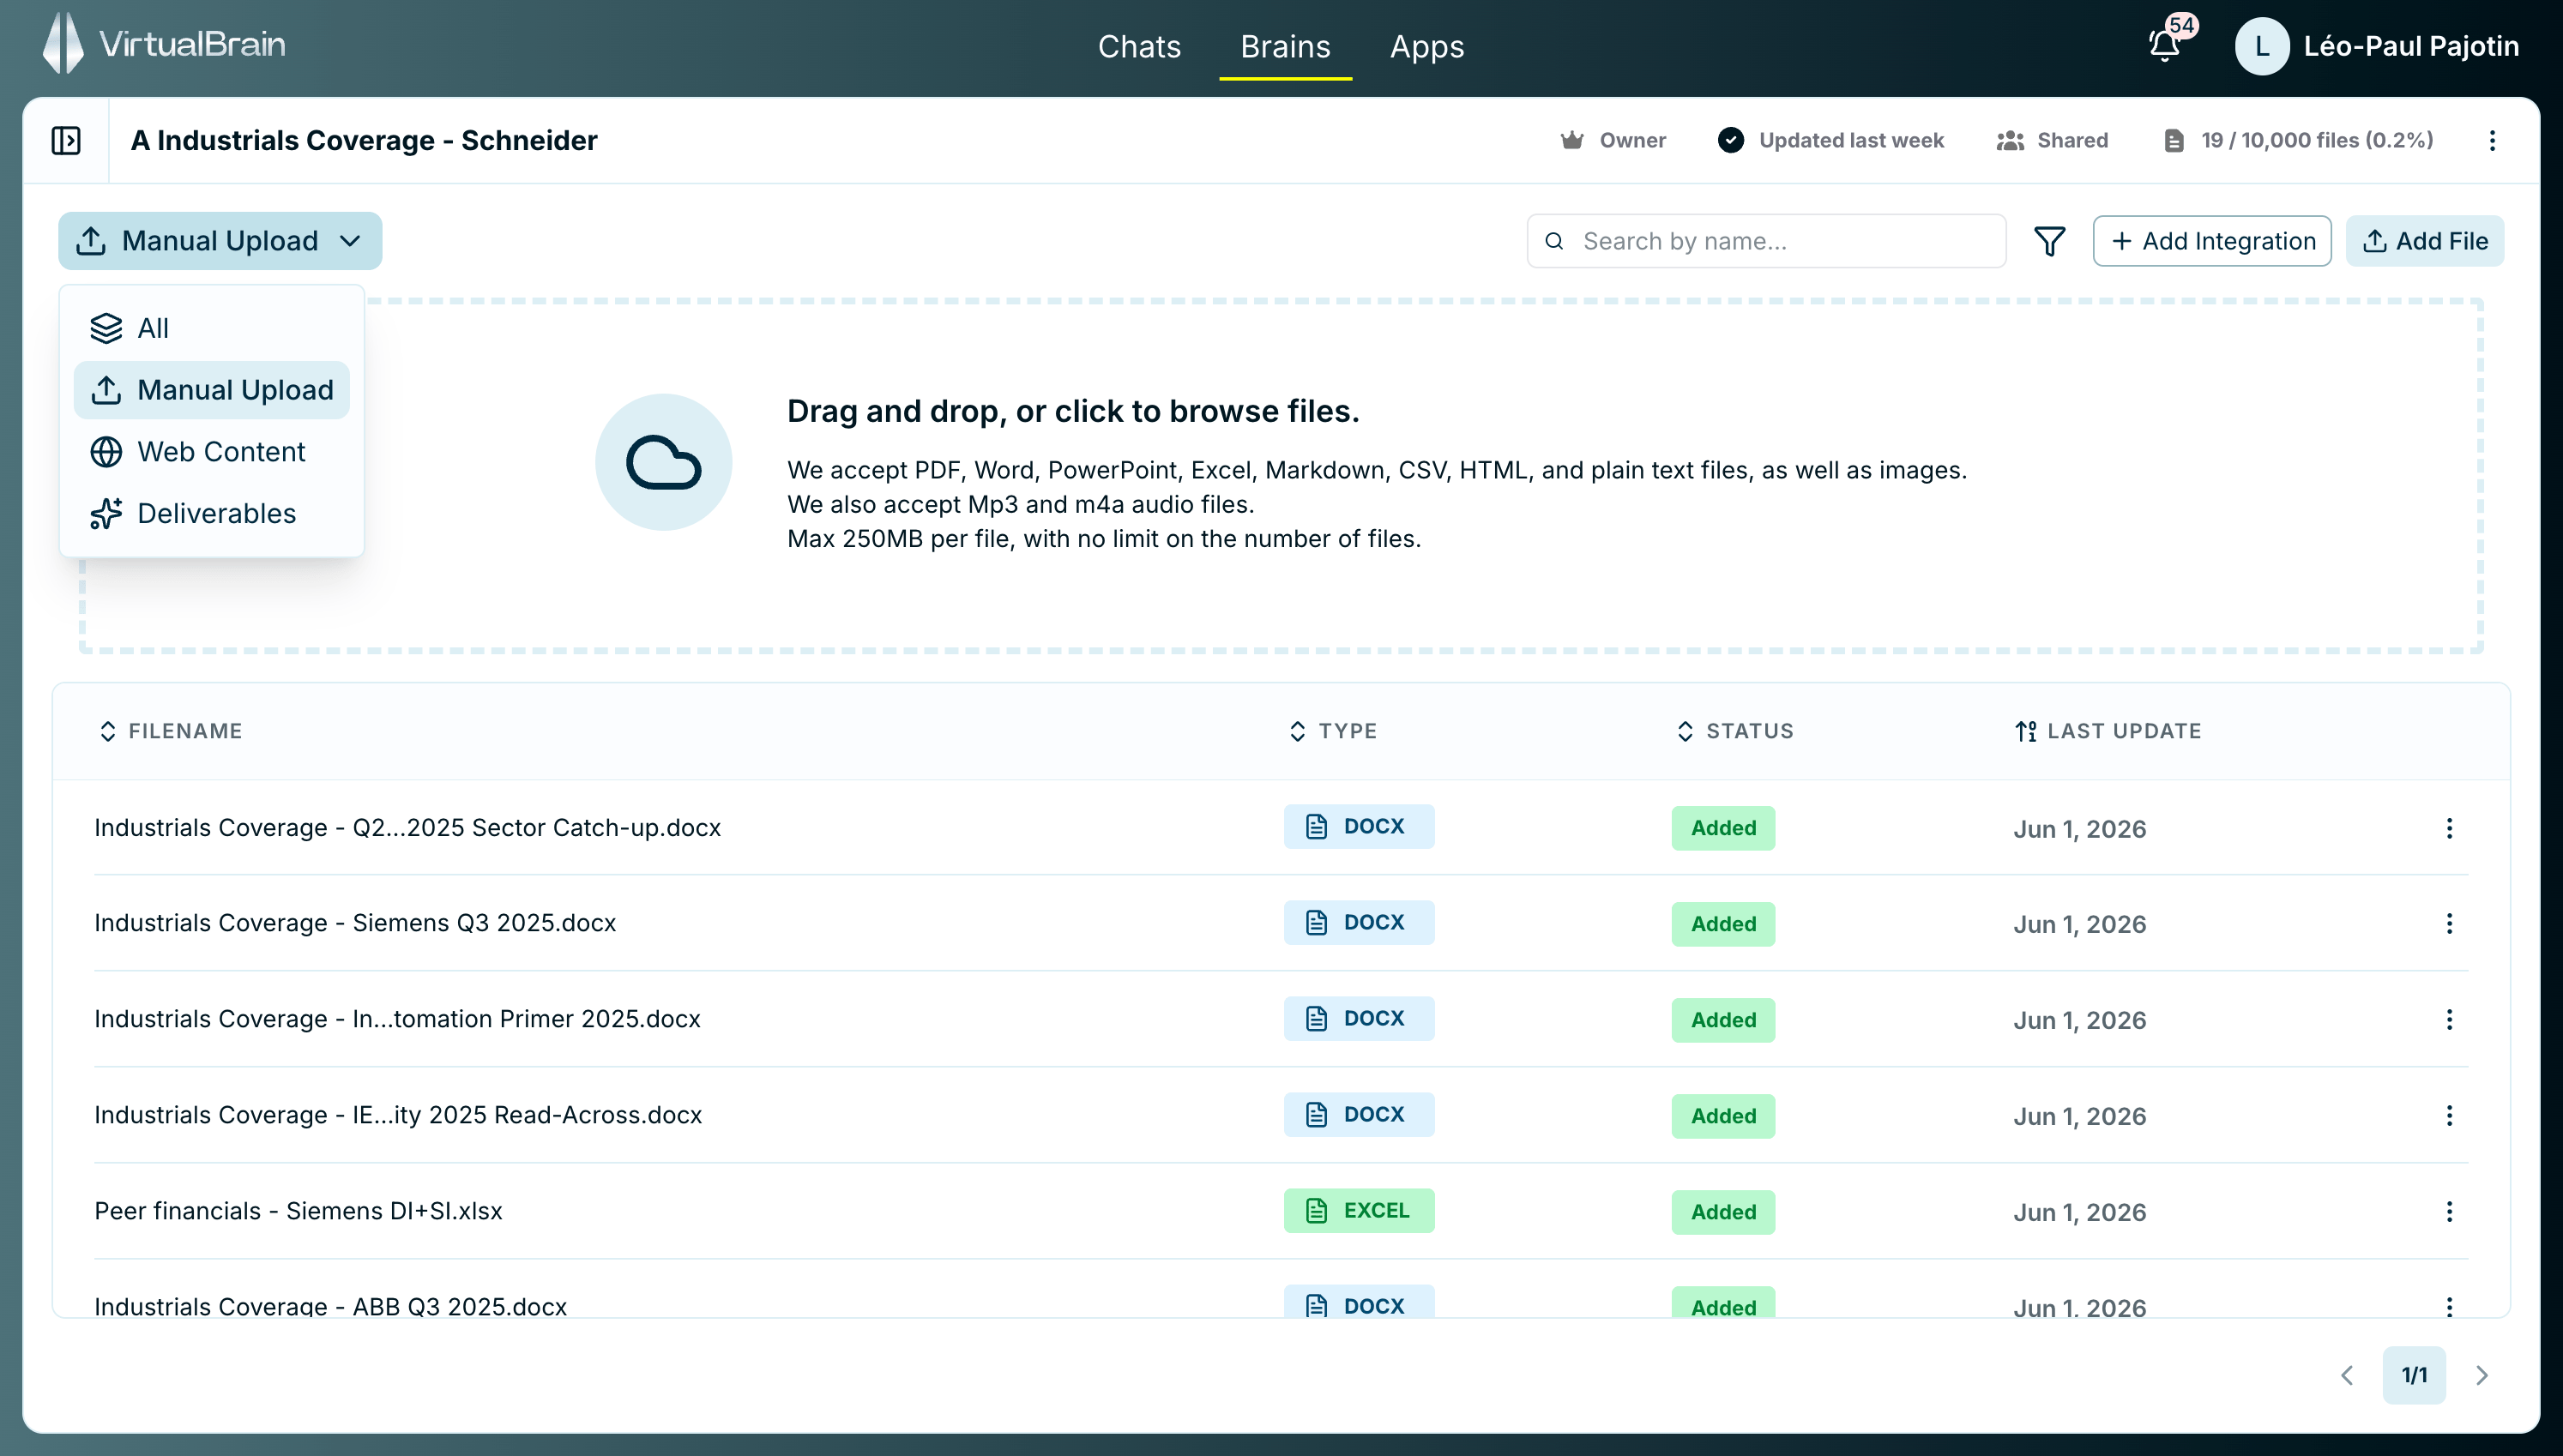Open Industrials Coverage - Siemens Q3 2025.docx
2563x1456 pixels.
click(355, 923)
